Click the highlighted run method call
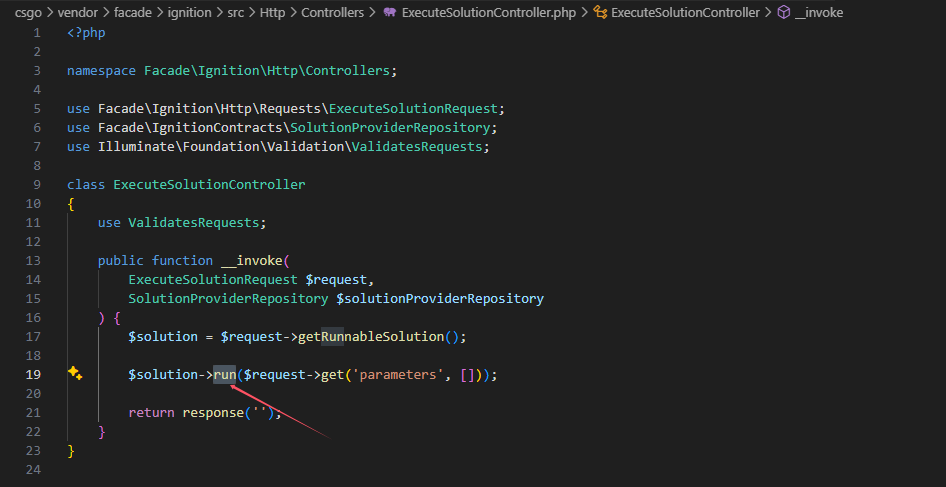The image size is (946, 487). tap(225, 374)
